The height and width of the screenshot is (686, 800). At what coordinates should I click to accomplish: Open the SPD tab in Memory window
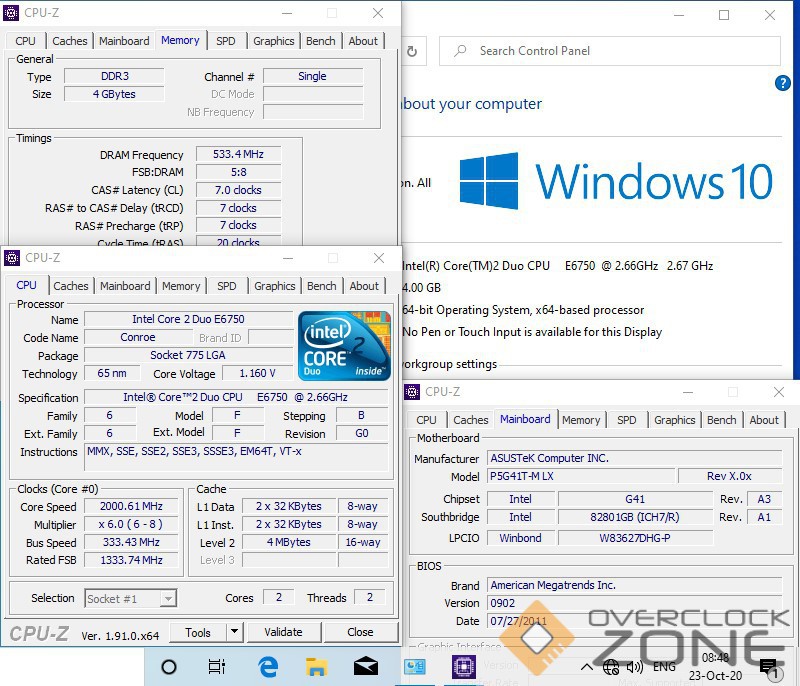point(226,41)
